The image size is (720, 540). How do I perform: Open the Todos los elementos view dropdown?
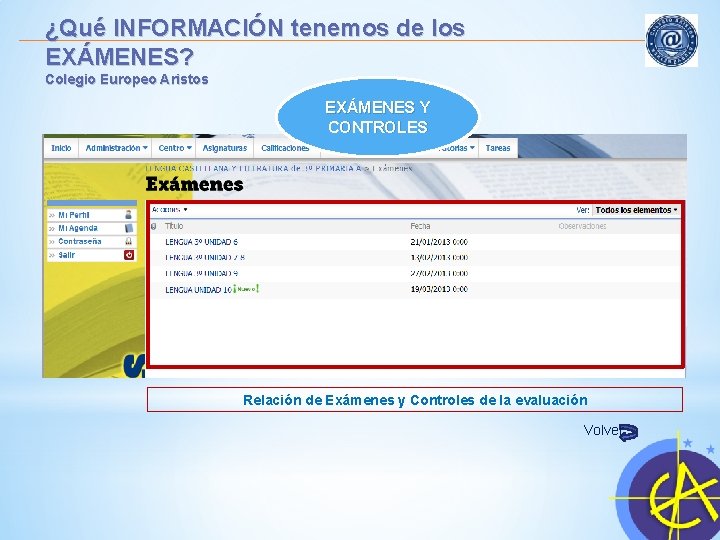click(636, 210)
